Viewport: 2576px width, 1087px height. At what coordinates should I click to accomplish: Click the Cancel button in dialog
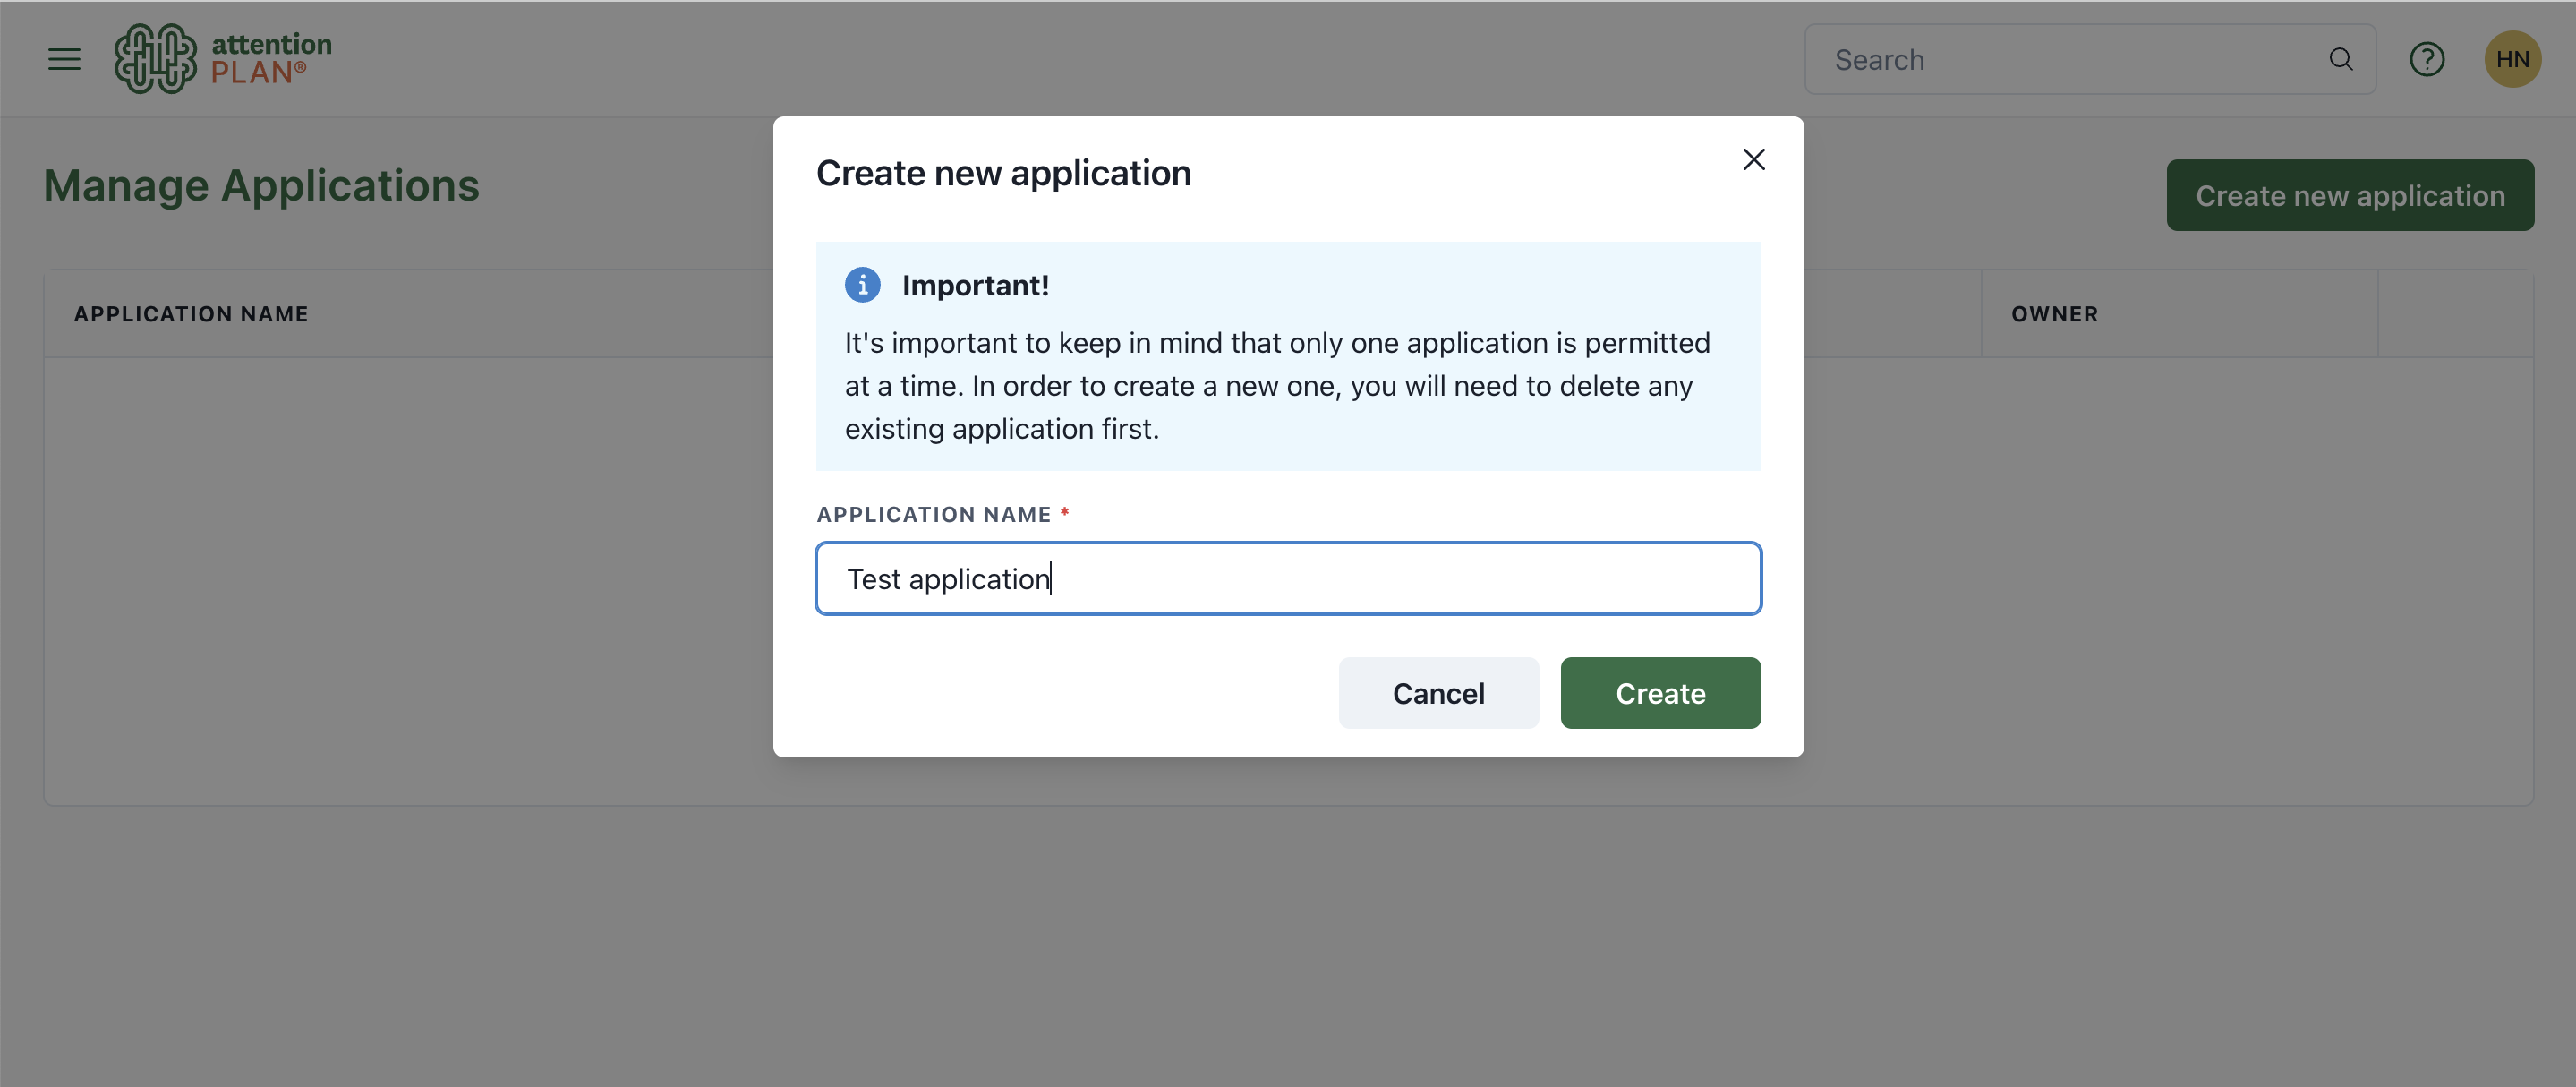pyautogui.click(x=1437, y=692)
